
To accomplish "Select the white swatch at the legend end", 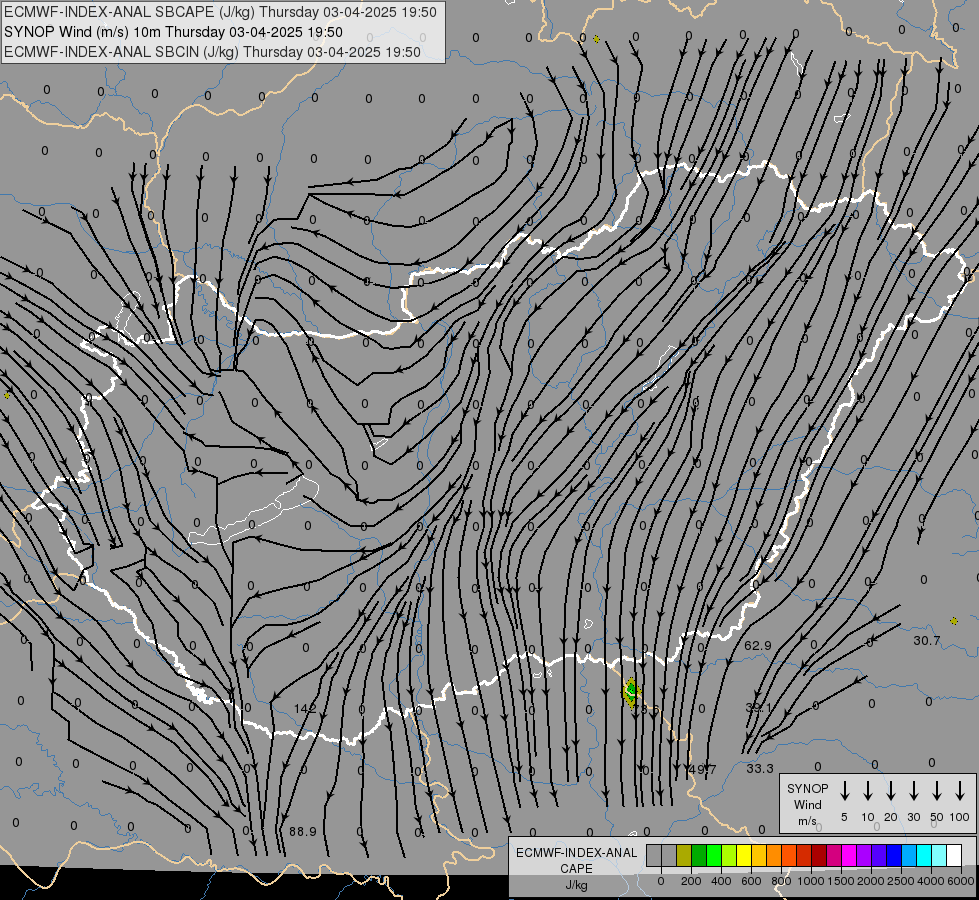I will click(x=953, y=856).
